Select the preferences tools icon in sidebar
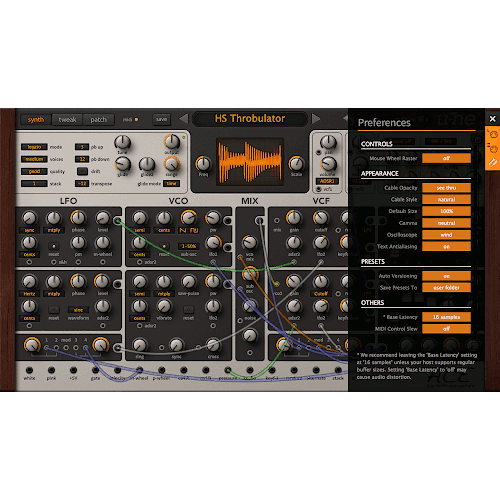The width and height of the screenshot is (500, 500). [493, 162]
